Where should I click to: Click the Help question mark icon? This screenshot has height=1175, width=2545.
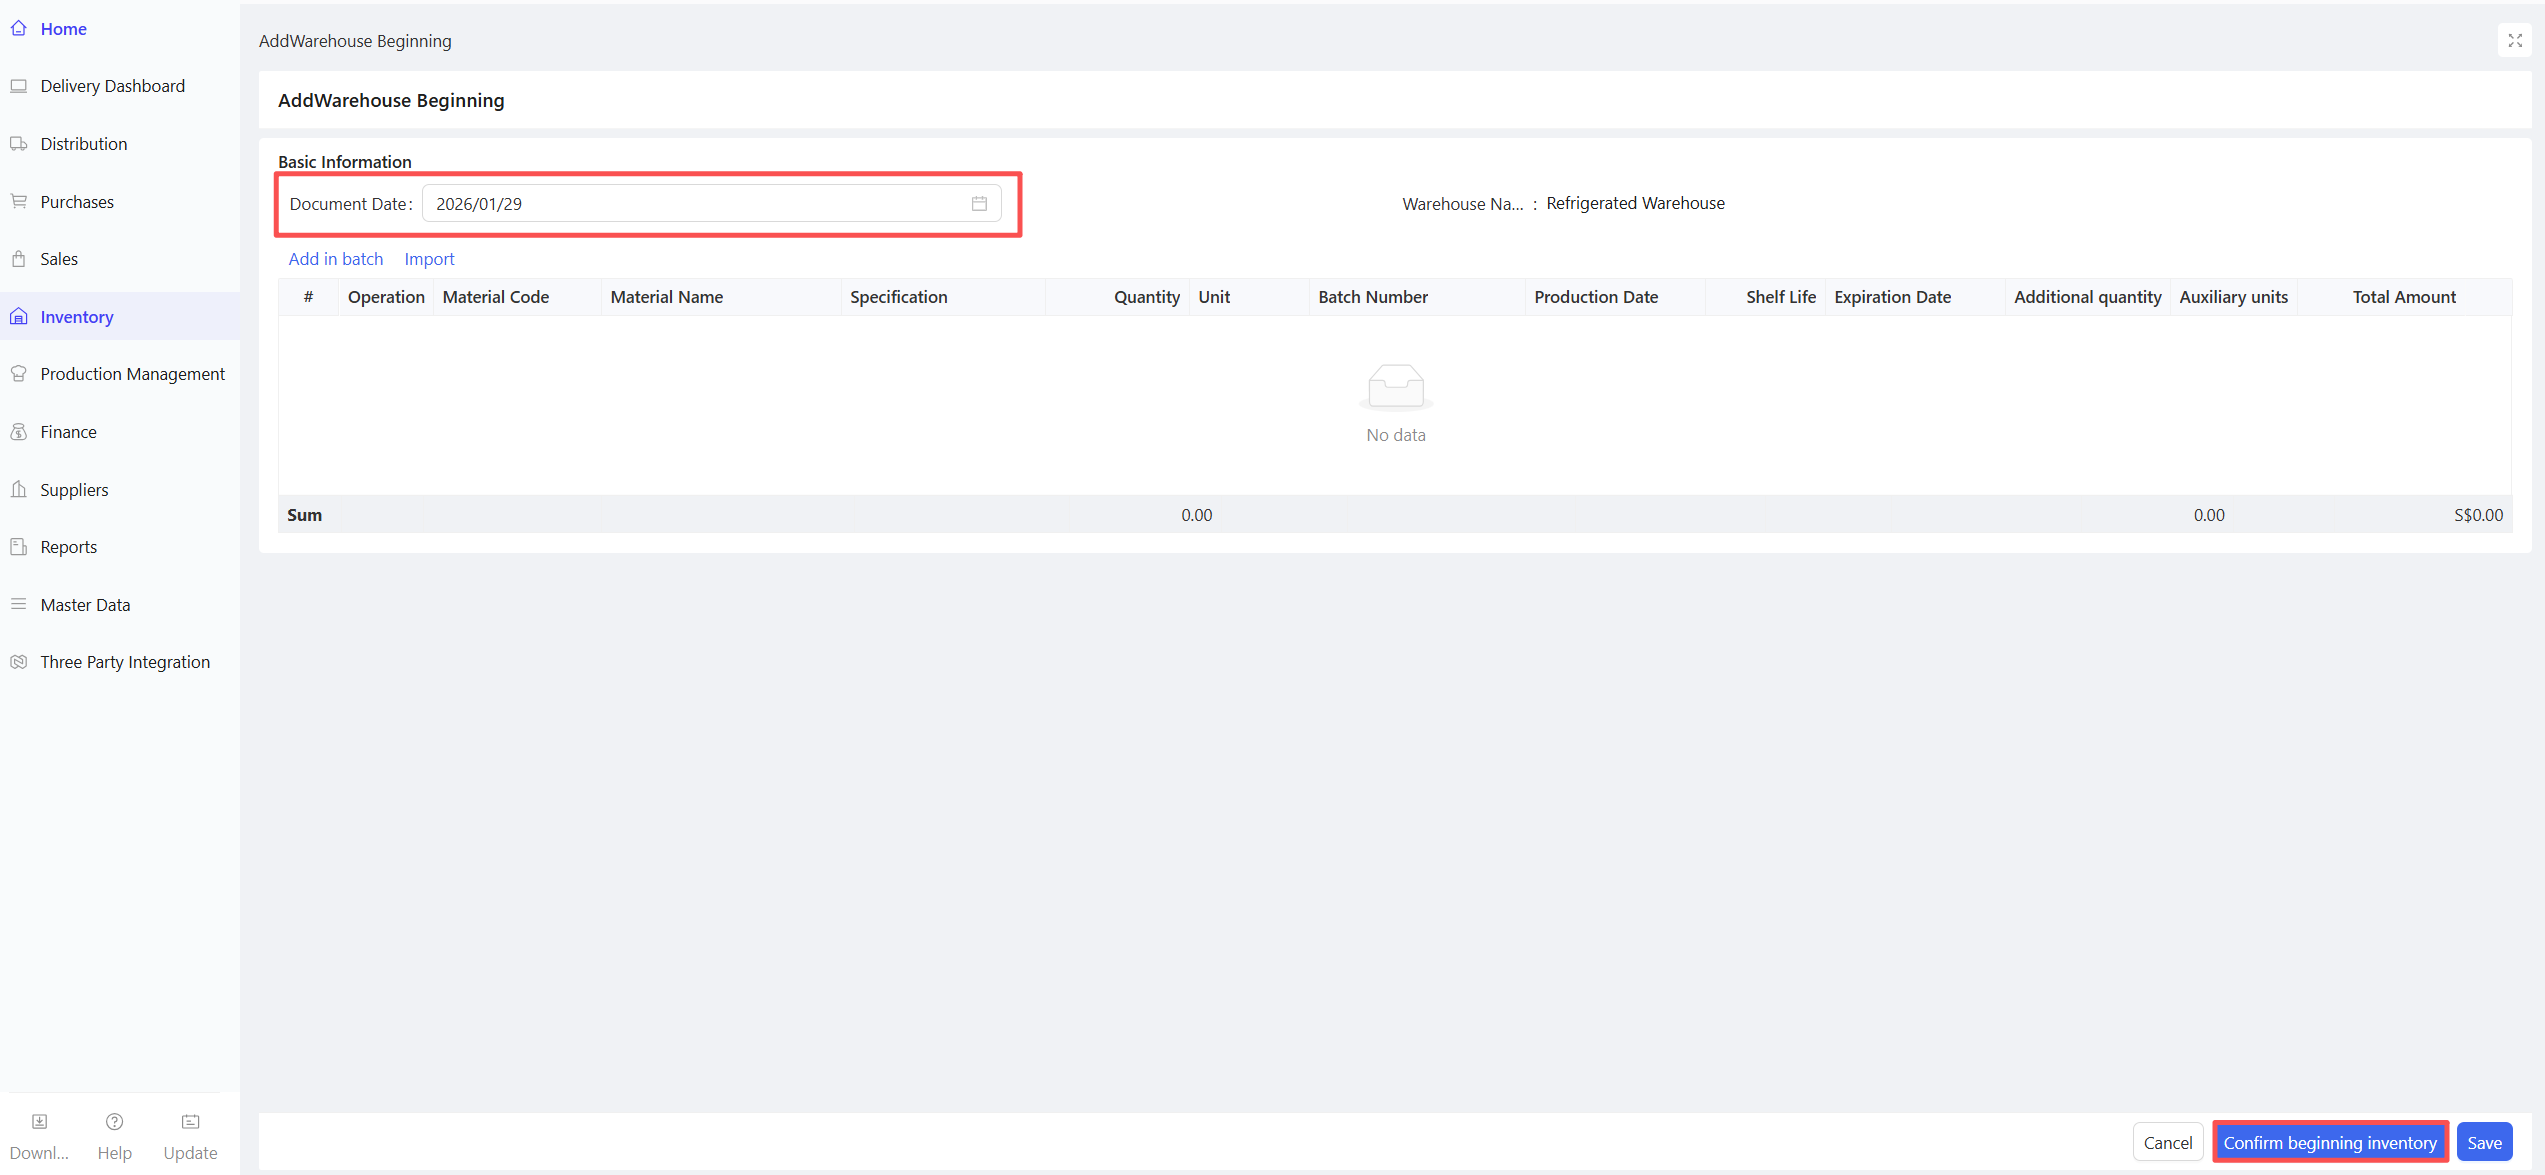pyautogui.click(x=114, y=1122)
